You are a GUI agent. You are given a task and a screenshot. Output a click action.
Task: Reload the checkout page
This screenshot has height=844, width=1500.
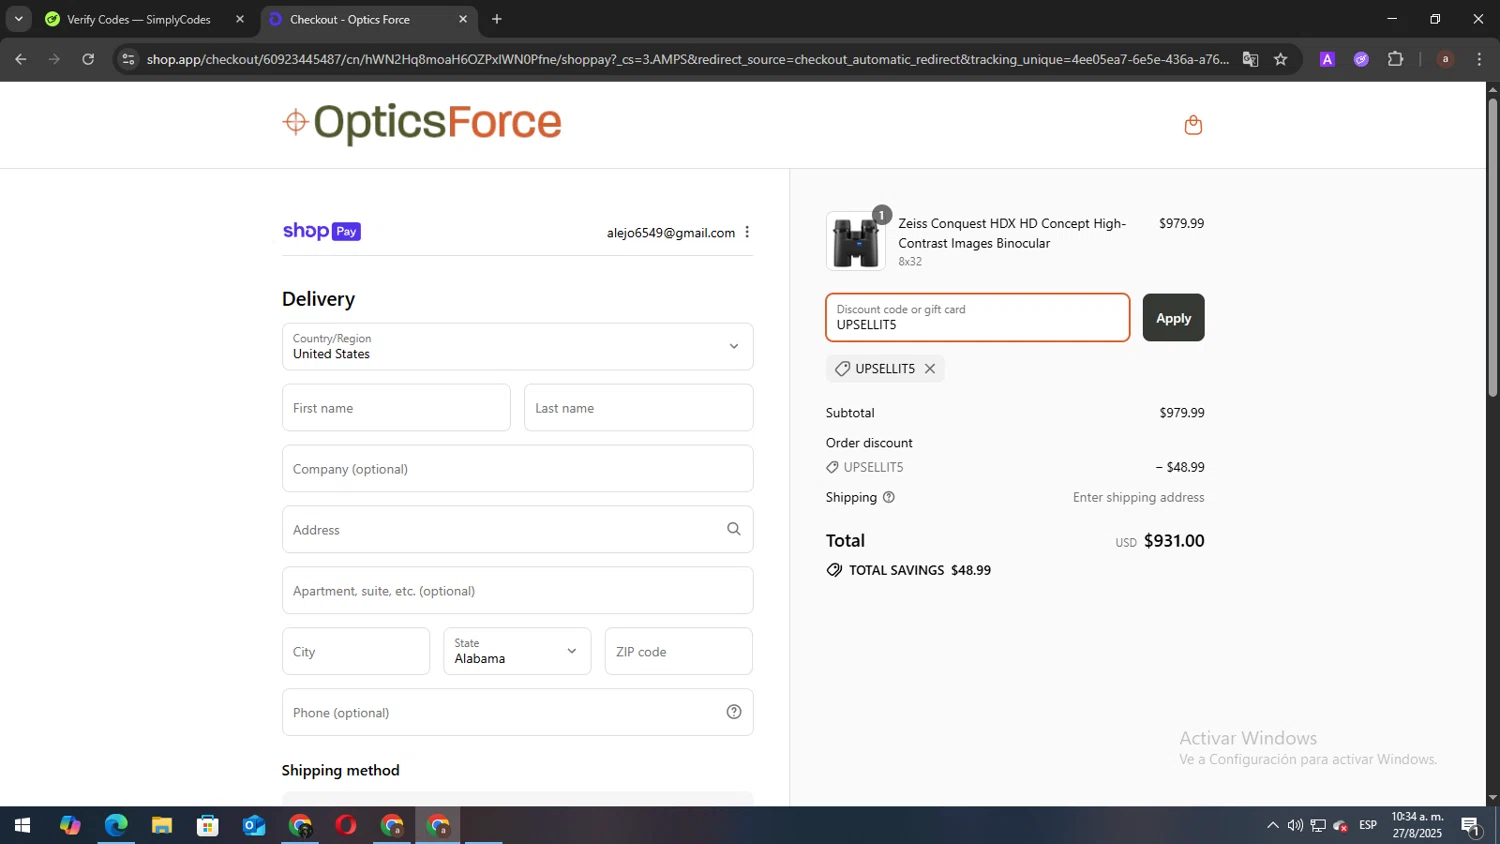(x=88, y=59)
